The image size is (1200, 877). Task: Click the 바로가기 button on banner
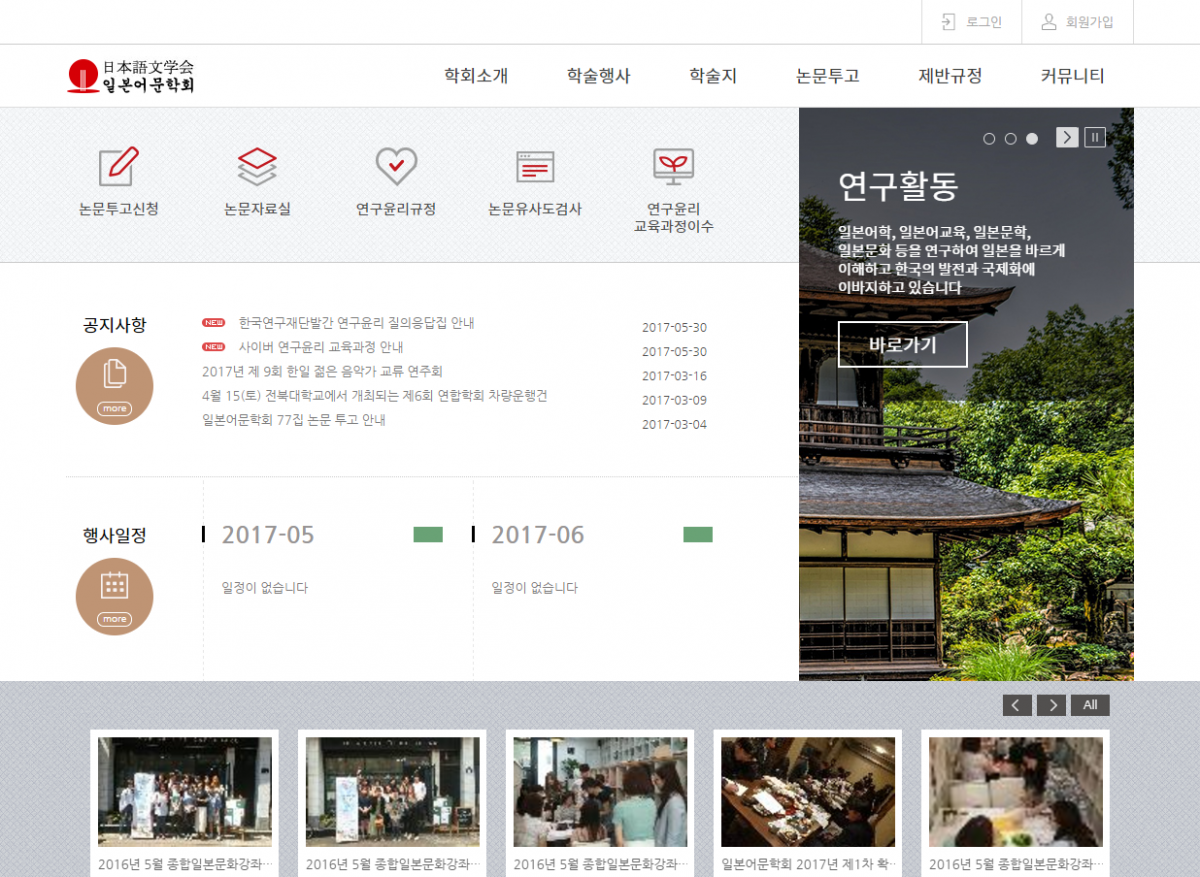(902, 345)
